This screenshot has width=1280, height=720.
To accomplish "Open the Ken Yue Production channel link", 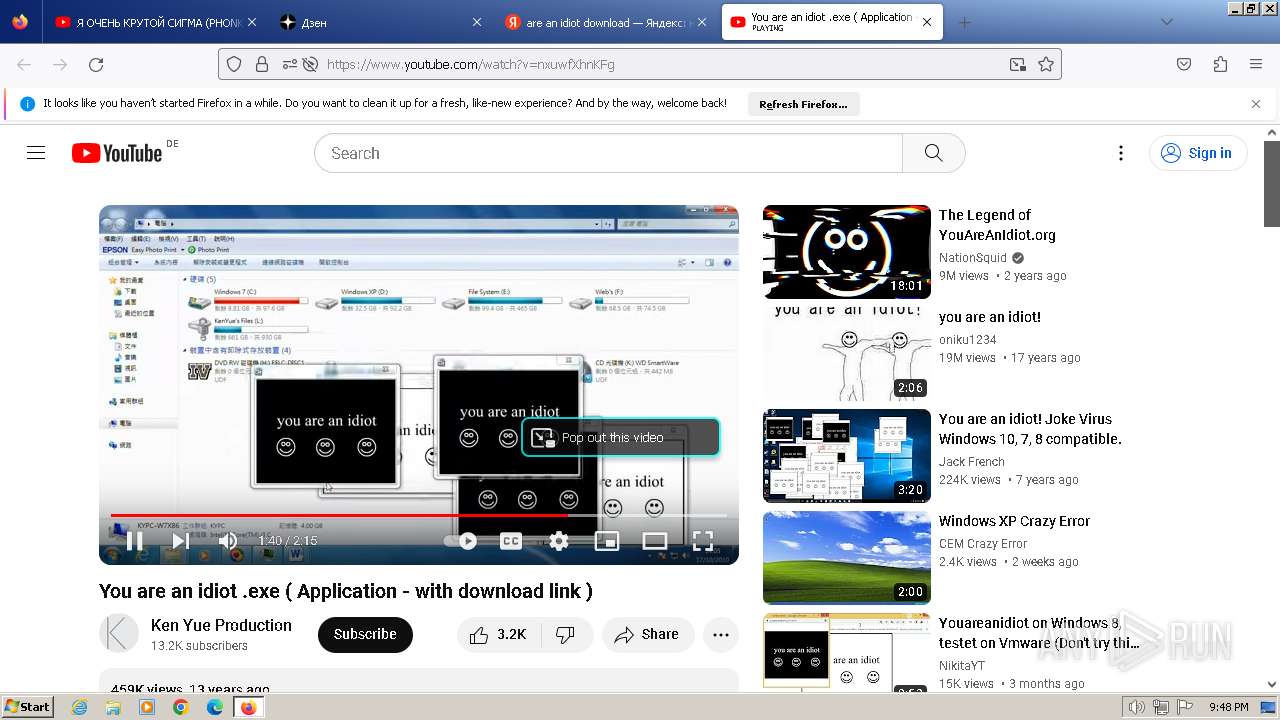I will tap(221, 625).
